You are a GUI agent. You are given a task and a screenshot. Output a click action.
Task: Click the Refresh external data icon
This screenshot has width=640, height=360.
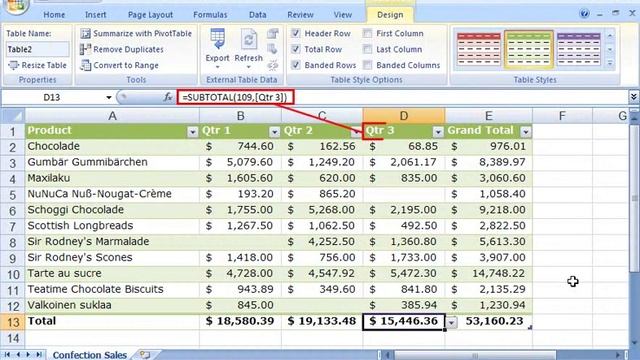coord(249,40)
